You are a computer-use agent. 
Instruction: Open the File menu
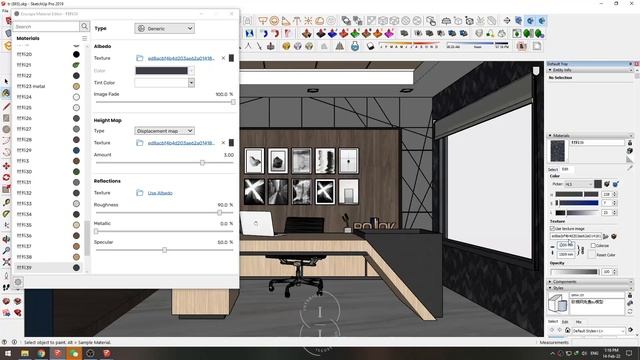tap(5, 11)
